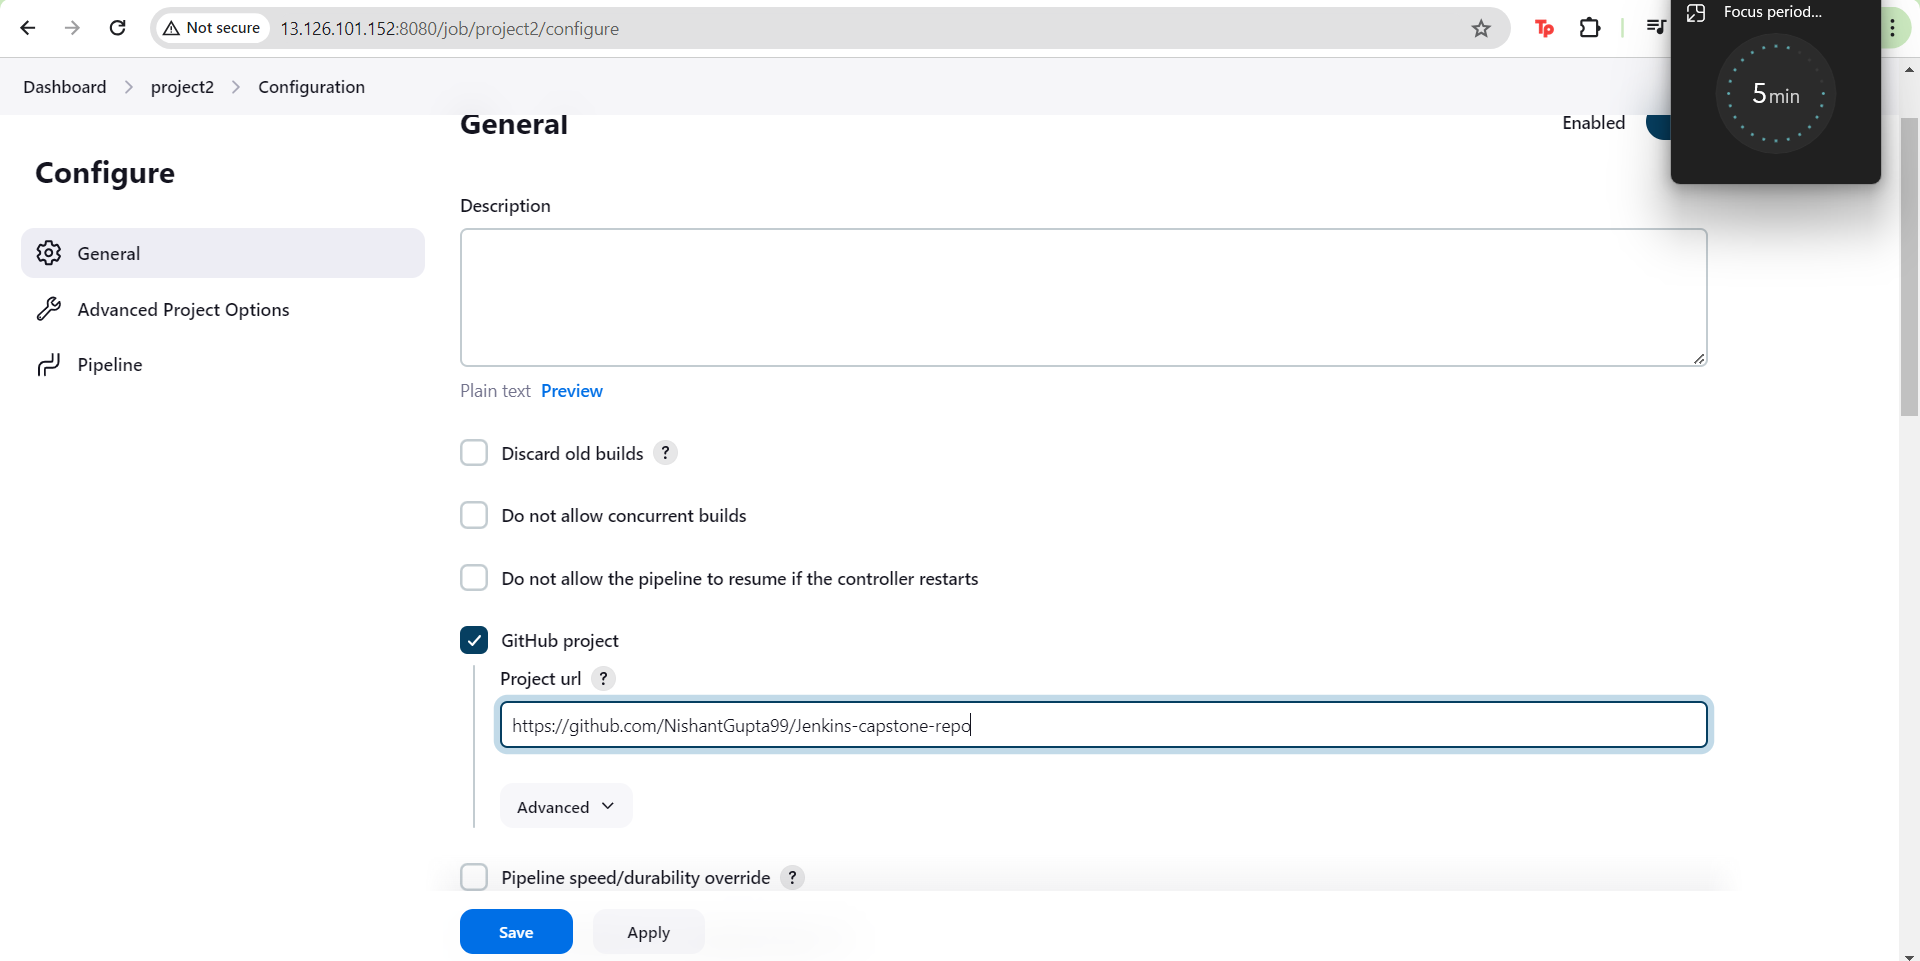The image size is (1920, 961).
Task: Uncheck the GitHub project checkbox
Action: pos(474,640)
